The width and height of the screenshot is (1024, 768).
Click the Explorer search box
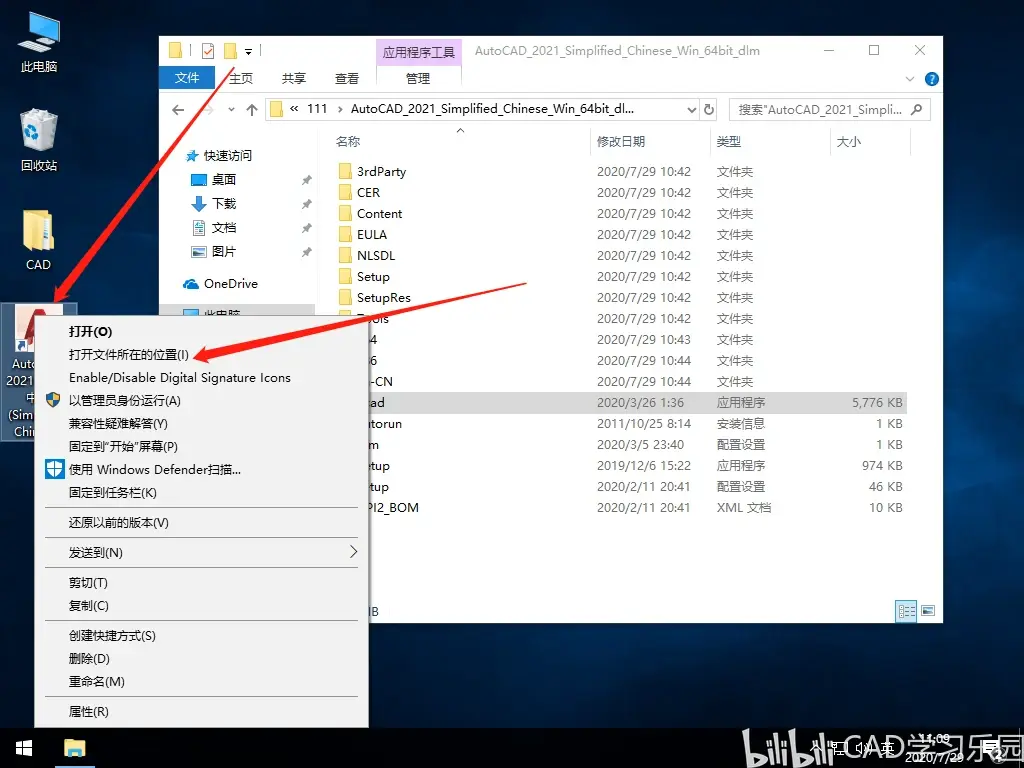click(829, 110)
